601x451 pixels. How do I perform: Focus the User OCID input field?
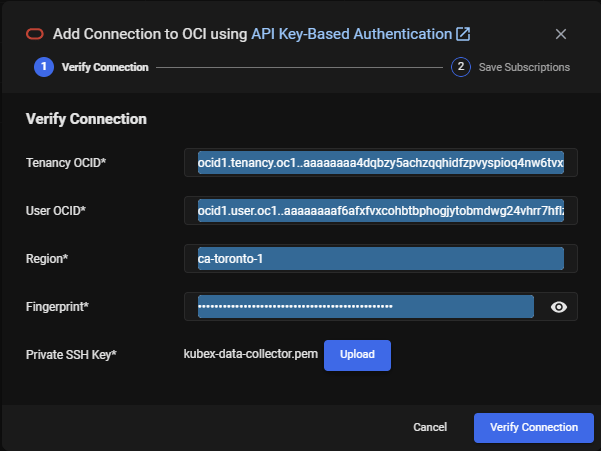(381, 210)
